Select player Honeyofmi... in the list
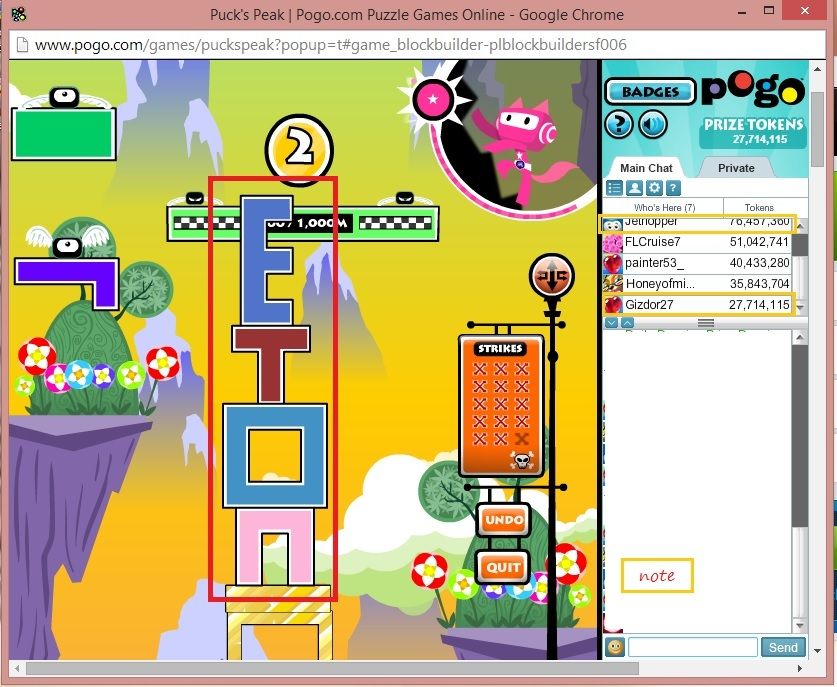837x687 pixels. click(697, 284)
